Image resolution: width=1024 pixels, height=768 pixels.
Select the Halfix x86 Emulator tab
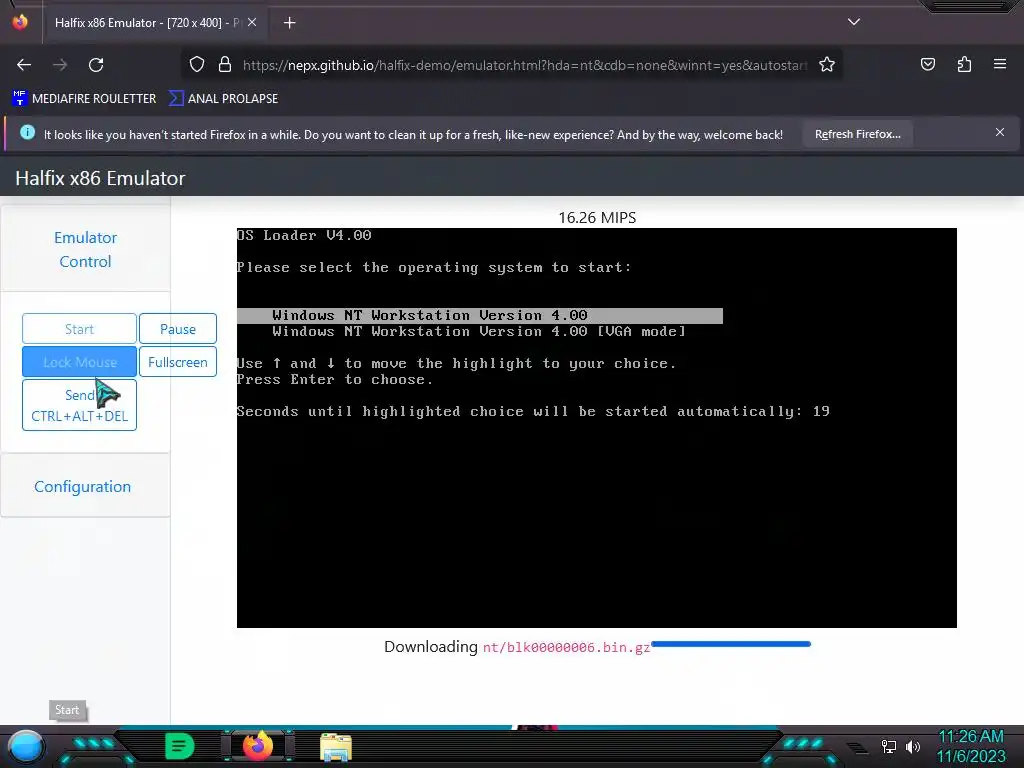click(x=154, y=23)
